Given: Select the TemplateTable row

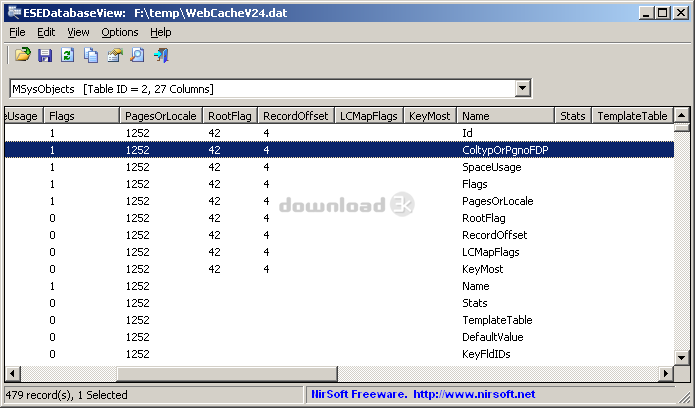Looking at the screenshot, I should [496, 320].
